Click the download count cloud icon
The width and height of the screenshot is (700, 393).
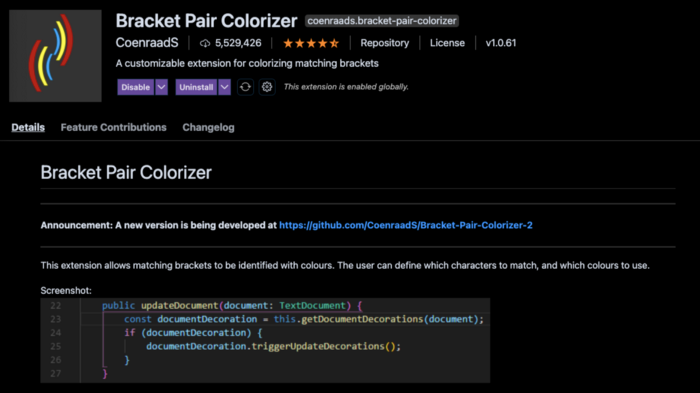point(205,43)
